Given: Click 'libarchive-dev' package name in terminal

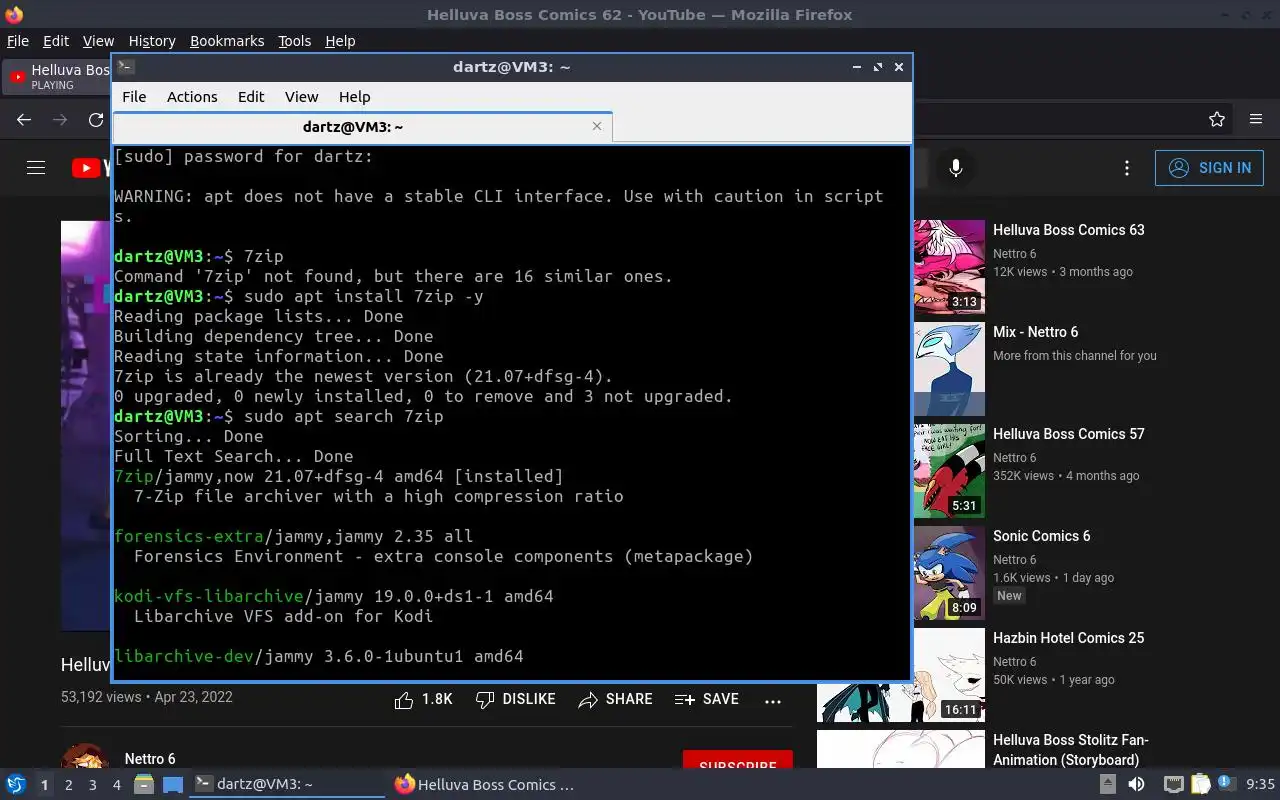Looking at the screenshot, I should (184, 656).
